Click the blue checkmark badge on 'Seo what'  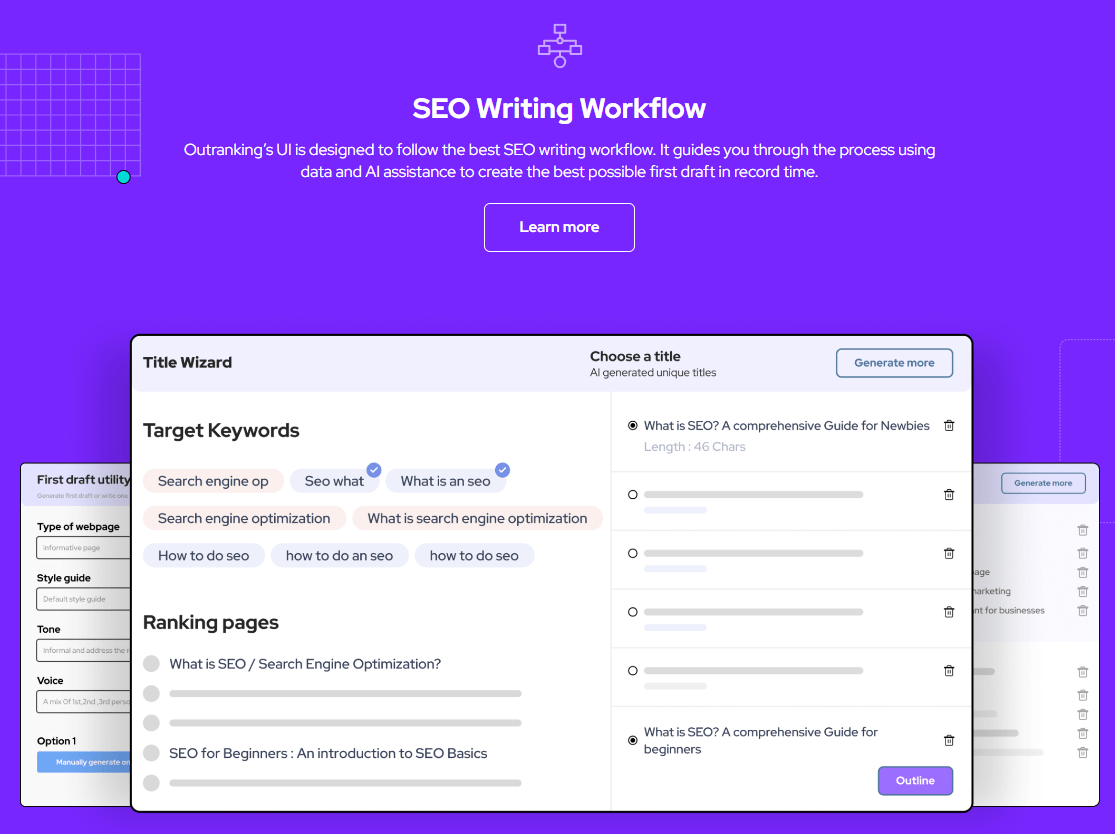[374, 470]
